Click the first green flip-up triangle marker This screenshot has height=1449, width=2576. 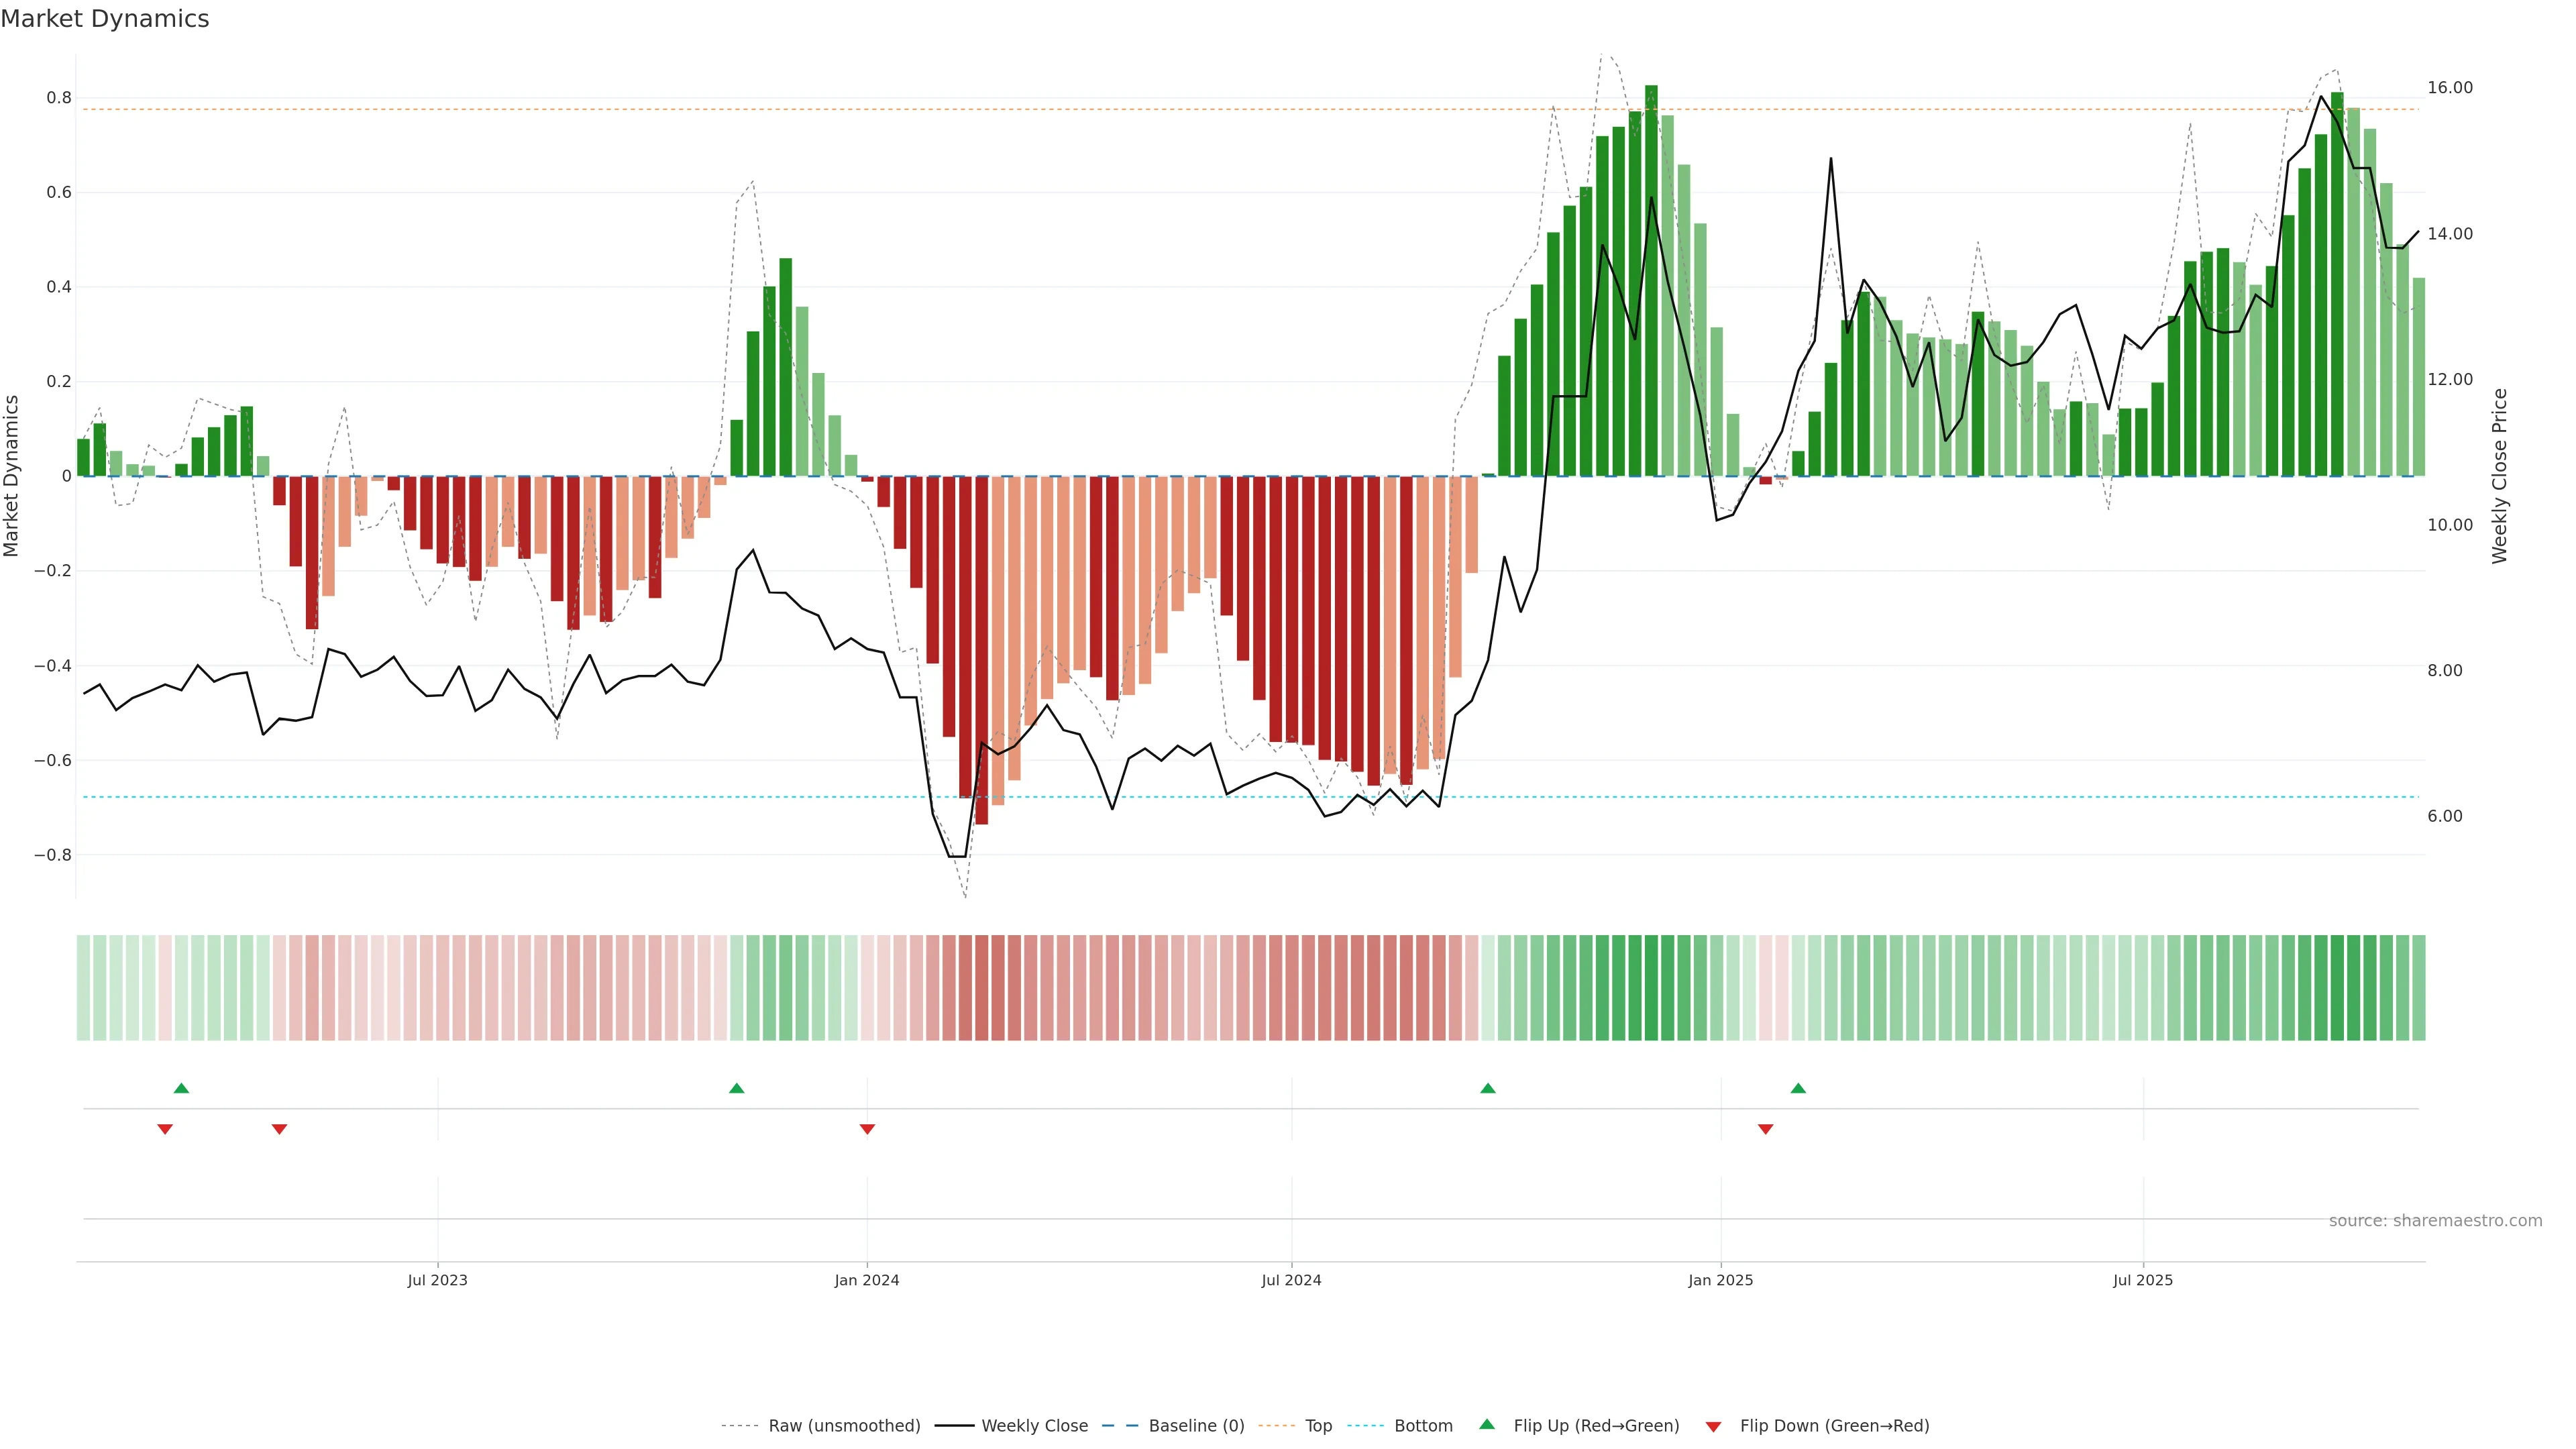point(181,1088)
